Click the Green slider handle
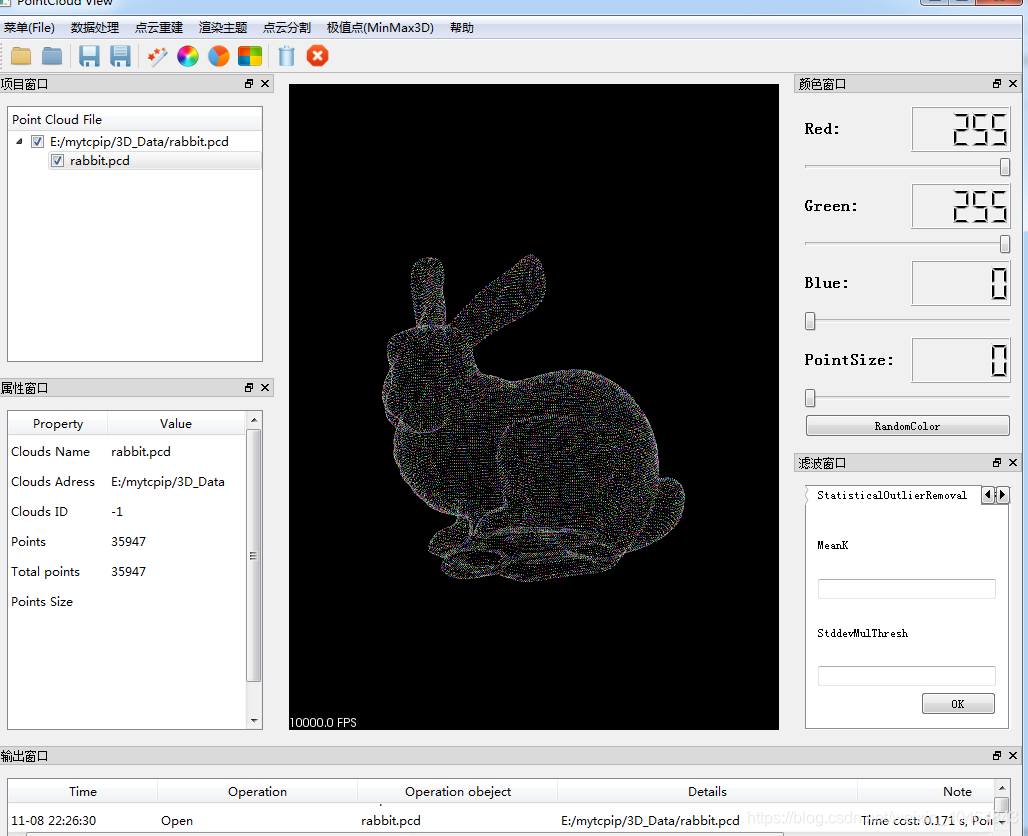The height and width of the screenshot is (836, 1028). click(x=1004, y=245)
